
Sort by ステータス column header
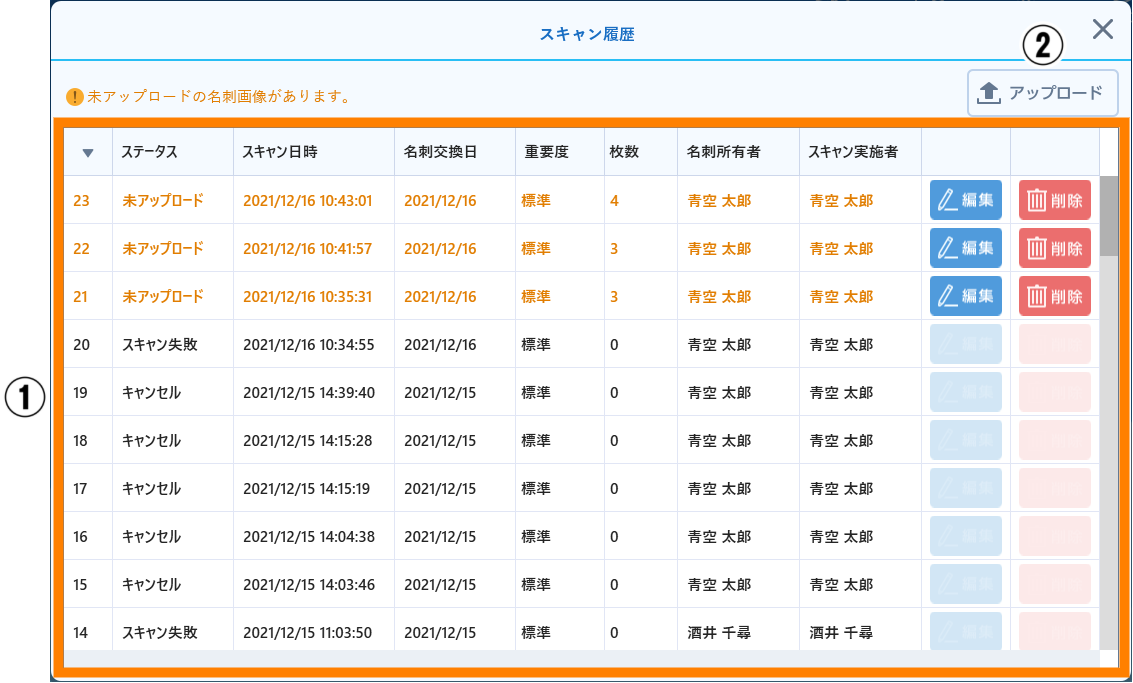150,152
